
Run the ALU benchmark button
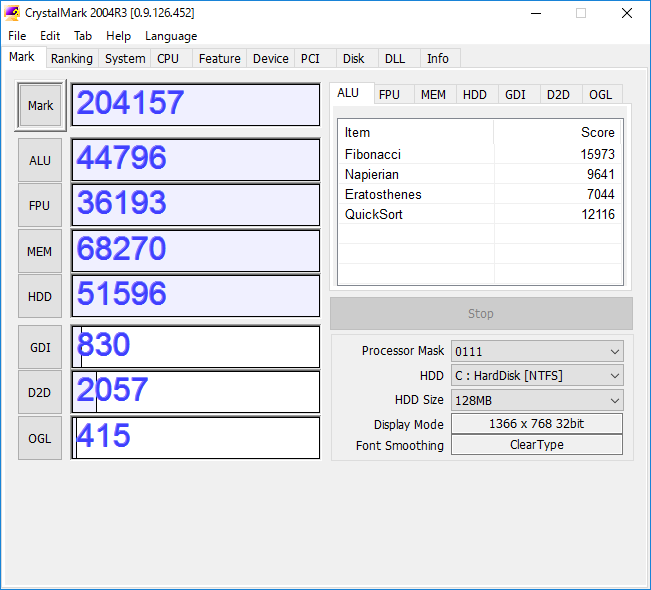[x=40, y=160]
